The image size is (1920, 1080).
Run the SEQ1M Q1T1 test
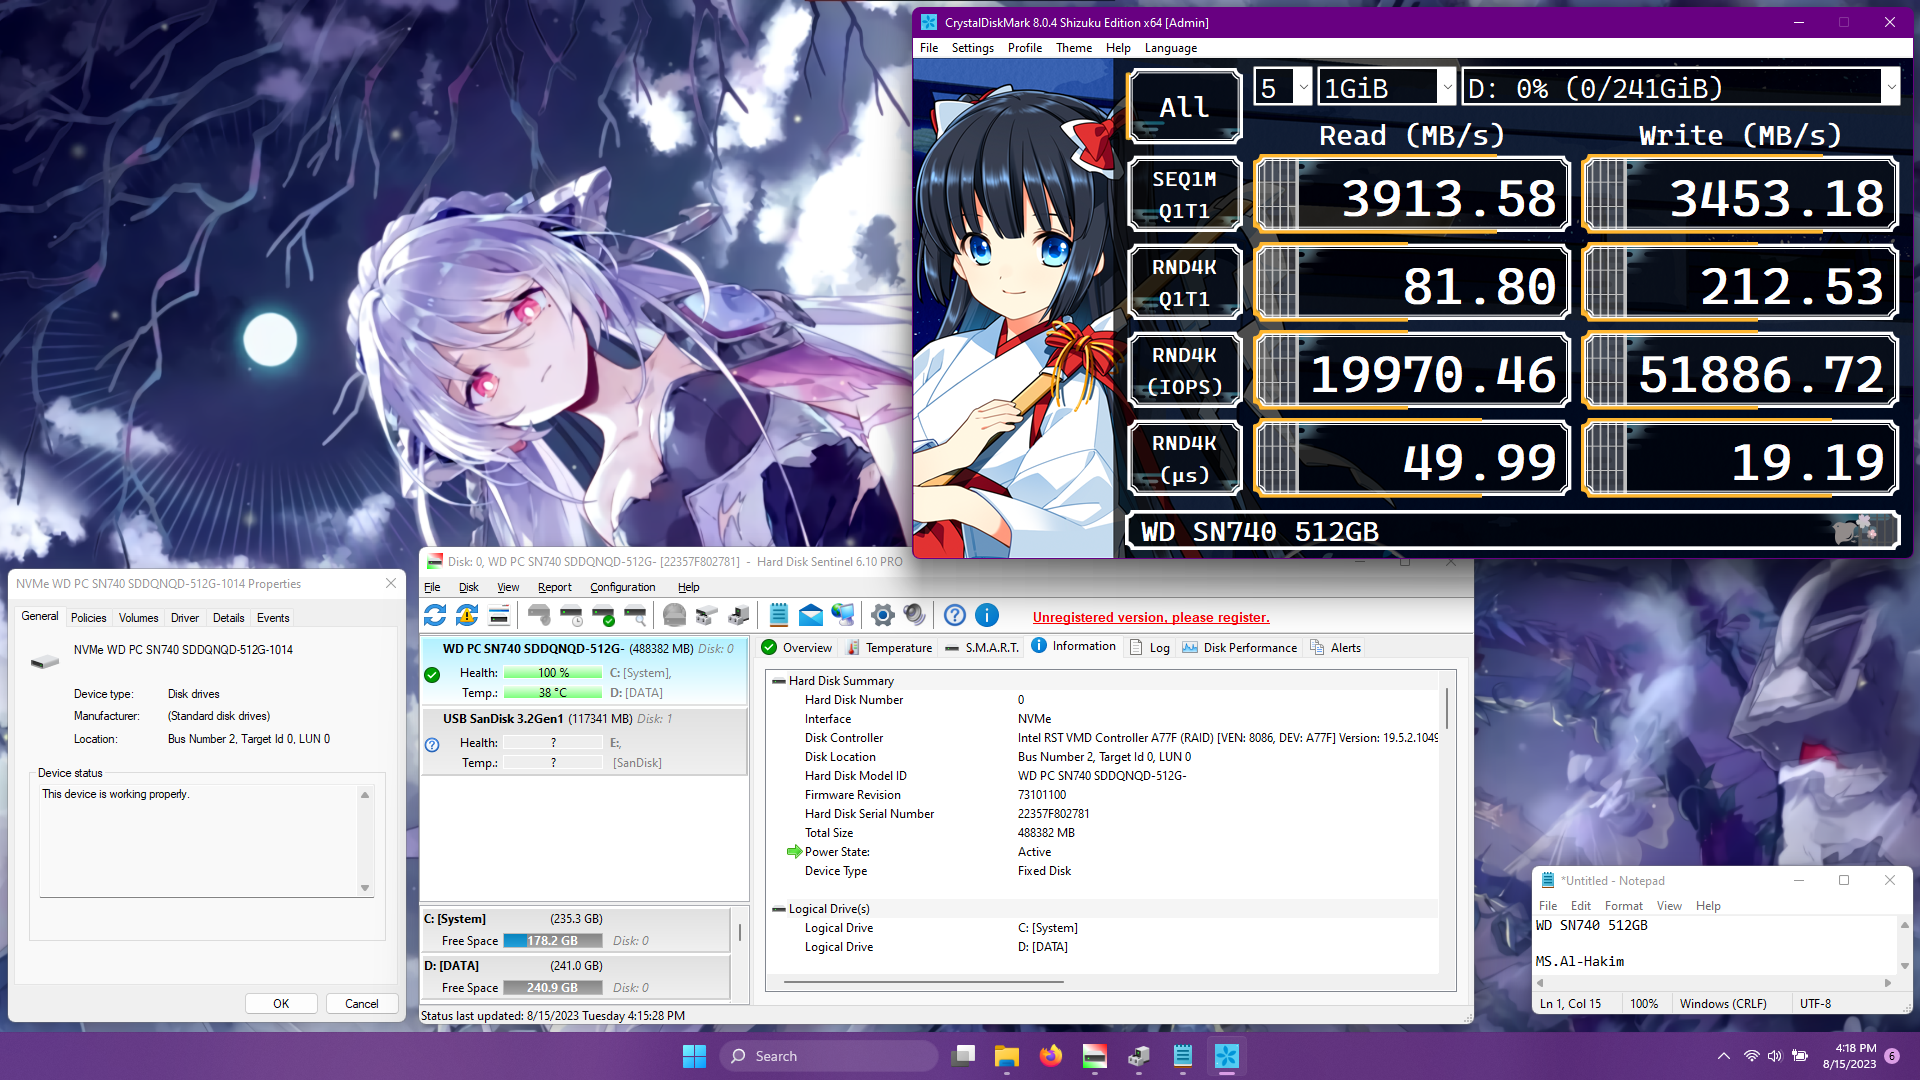pos(1184,195)
